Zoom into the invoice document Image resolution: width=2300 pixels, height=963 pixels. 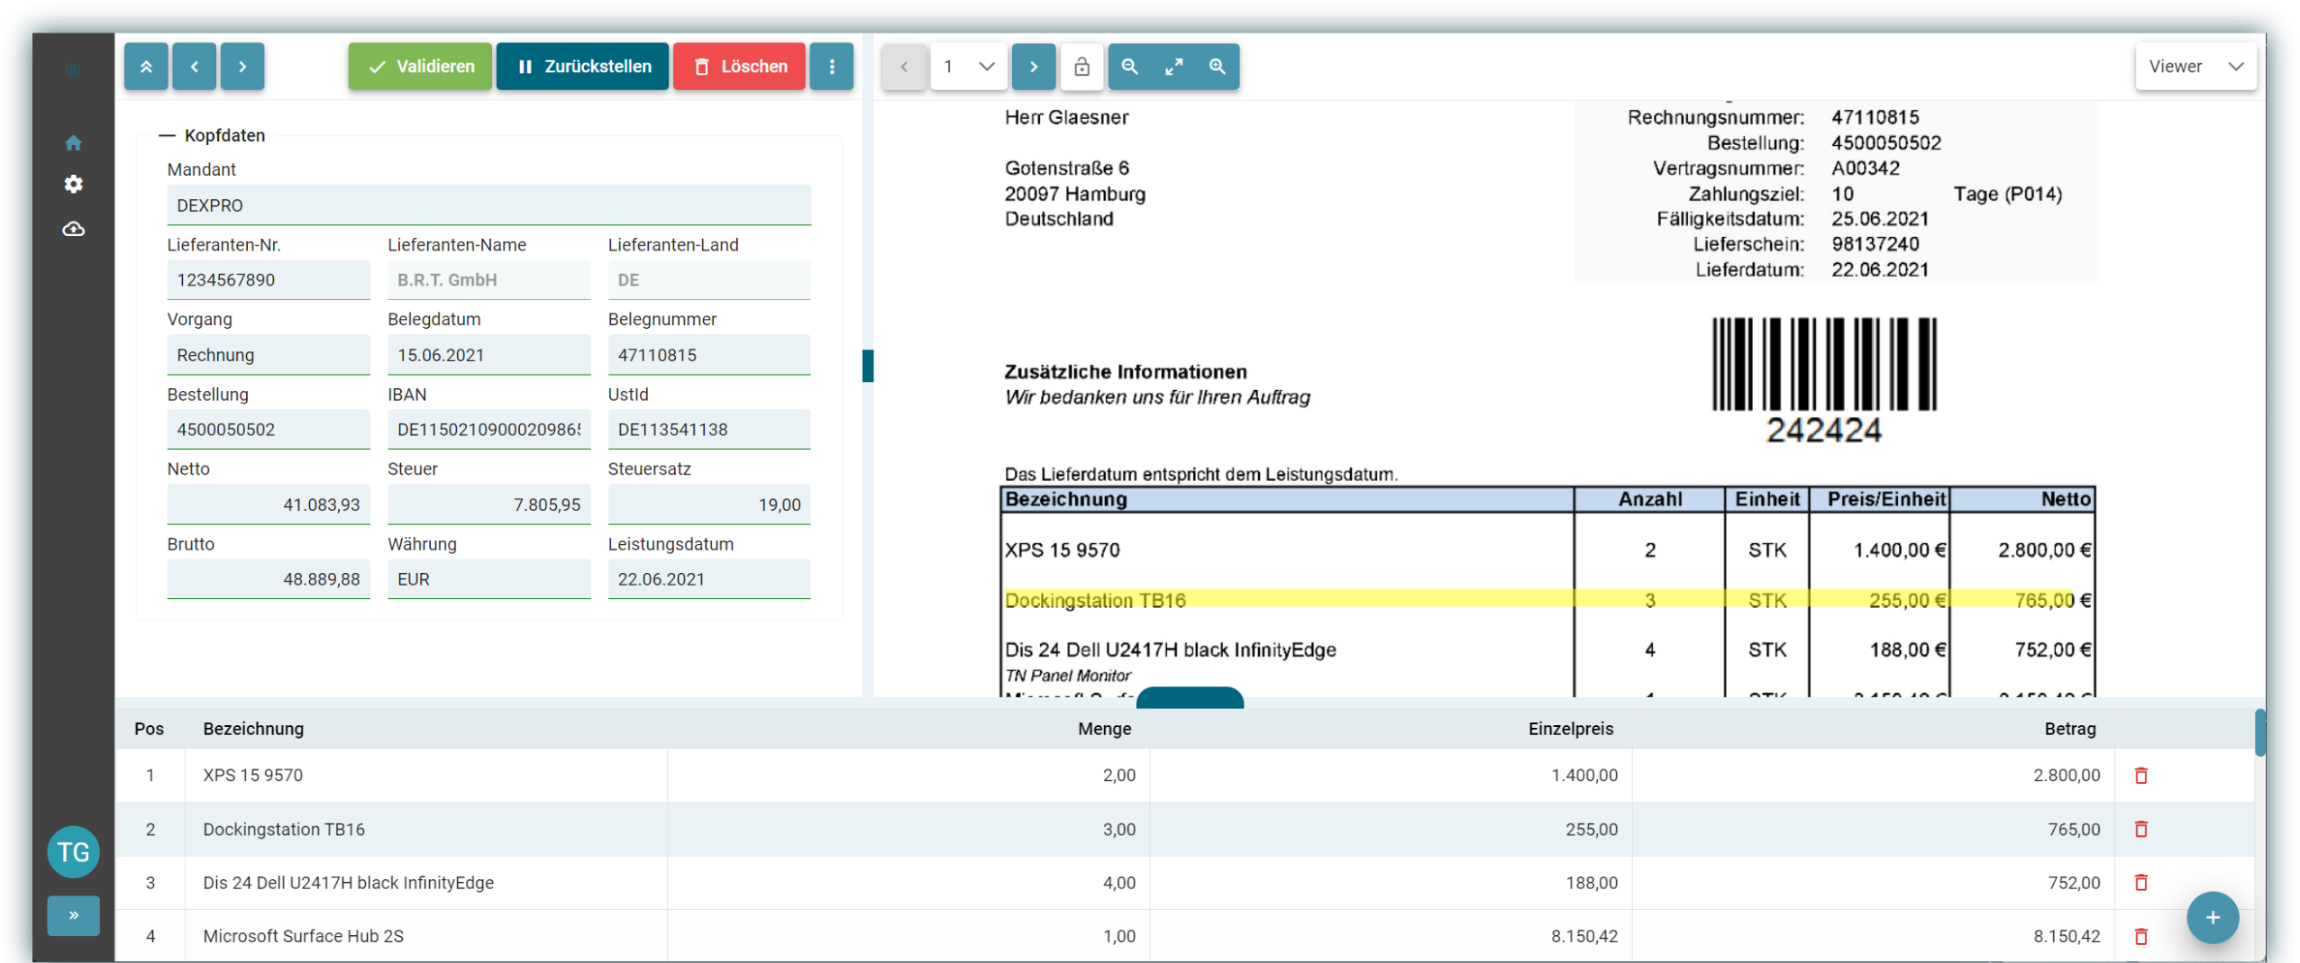coord(1218,66)
